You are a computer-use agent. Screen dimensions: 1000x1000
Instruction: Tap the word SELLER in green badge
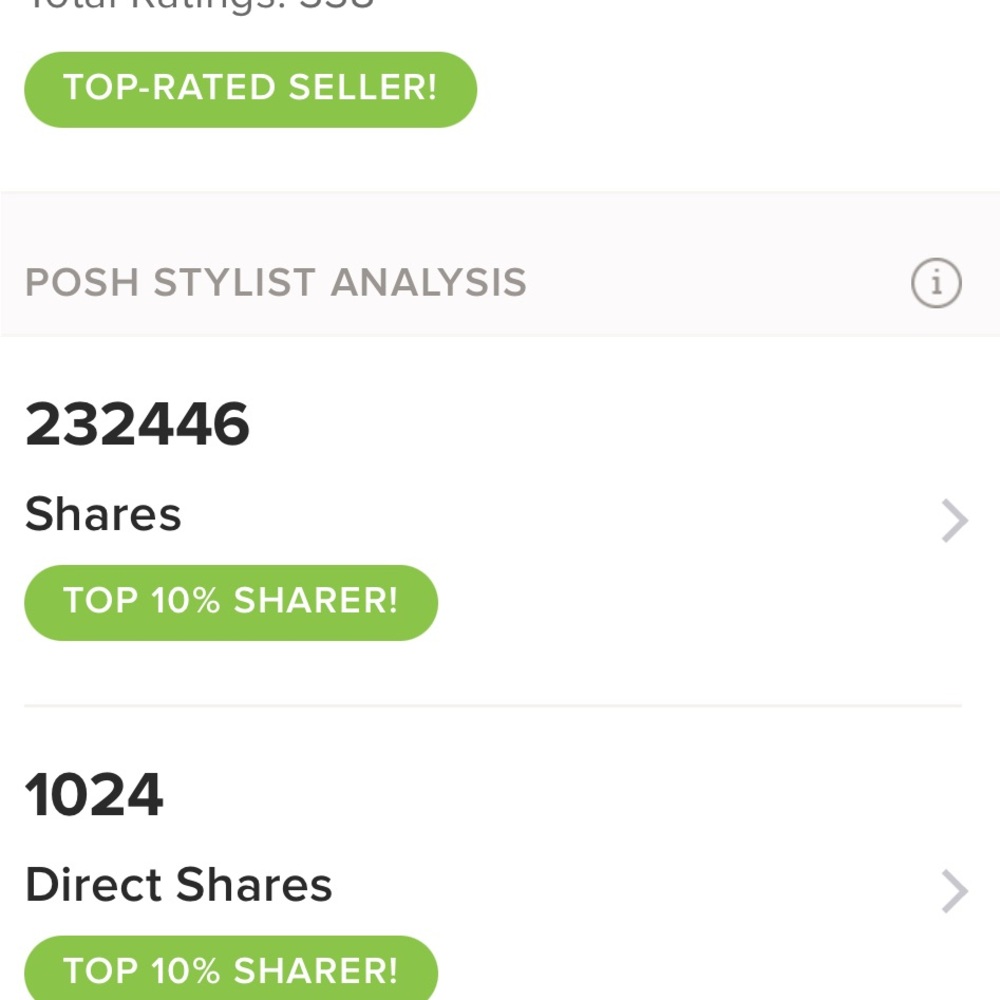pos(362,87)
